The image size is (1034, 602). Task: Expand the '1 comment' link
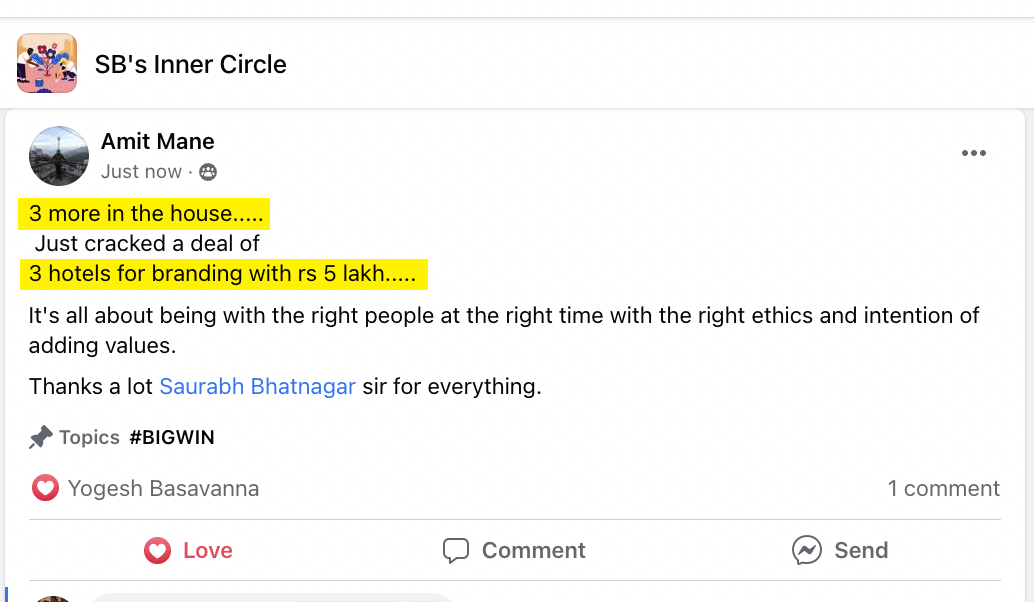tap(943, 488)
